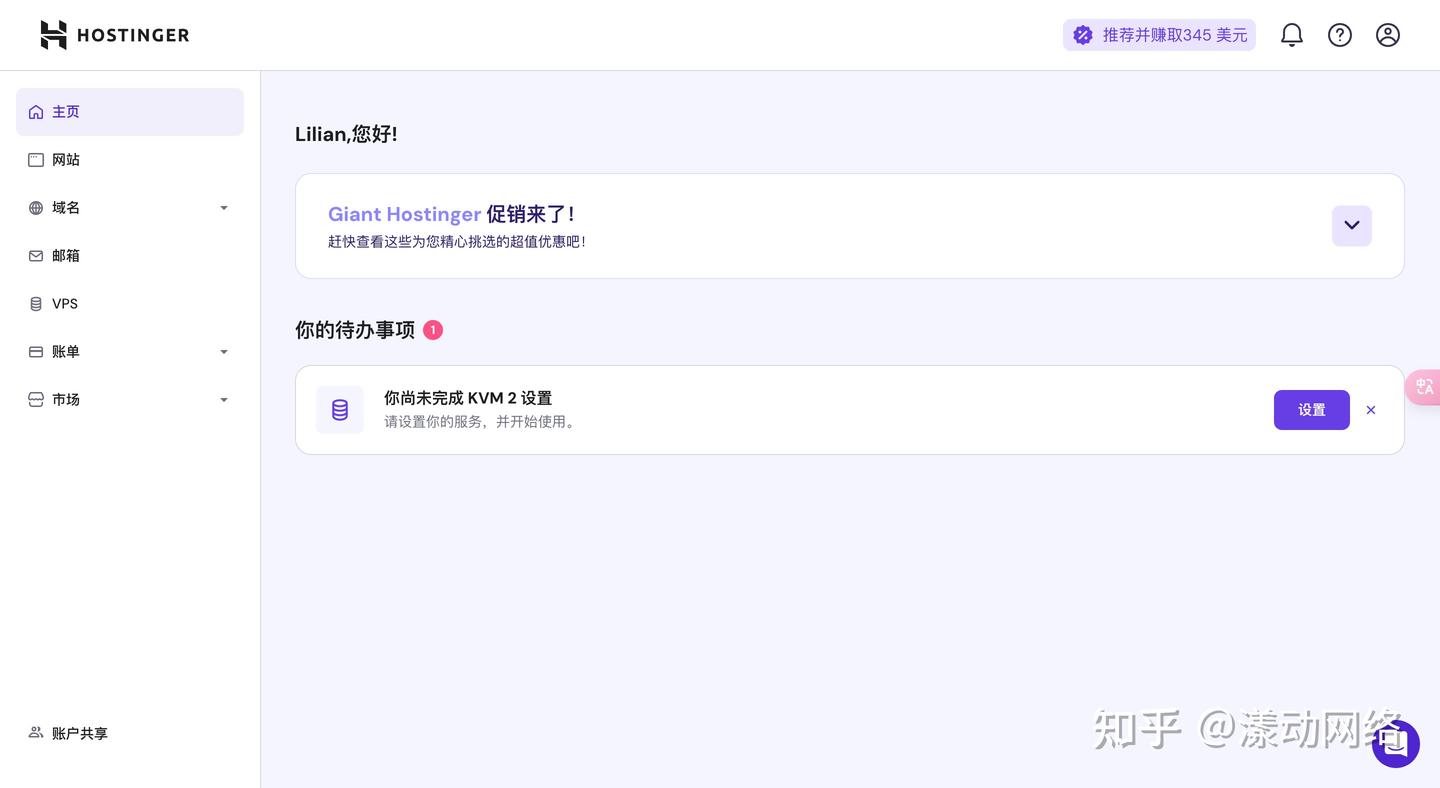Open the help question mark icon
The image size is (1440, 788).
[1340, 35]
